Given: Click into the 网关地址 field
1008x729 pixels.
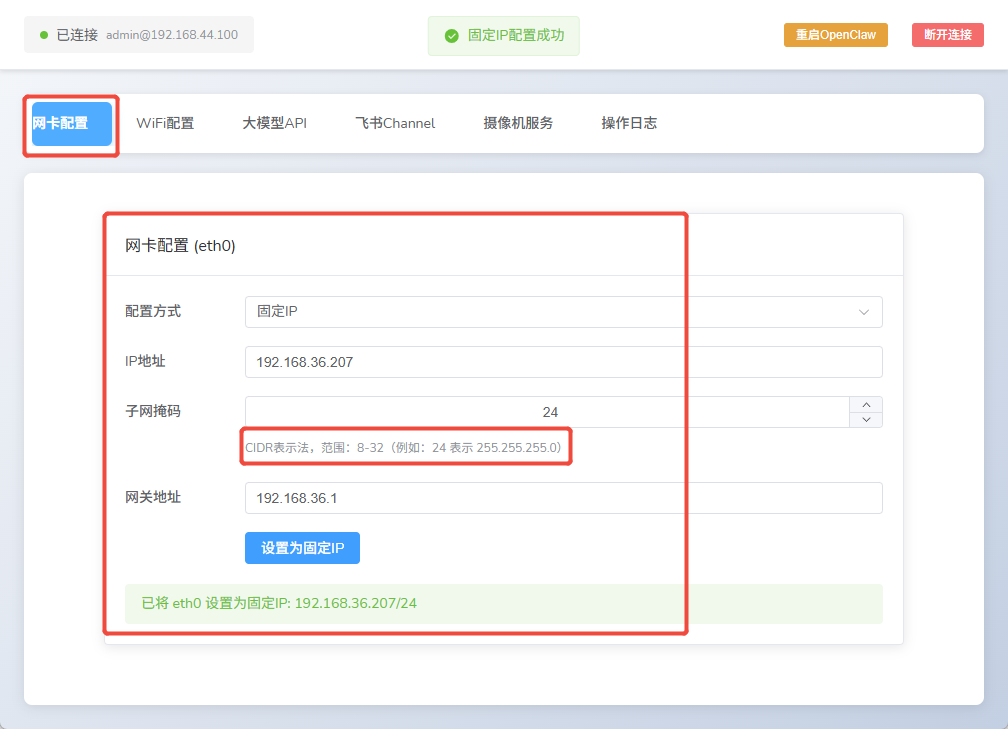Looking at the screenshot, I should (x=563, y=498).
